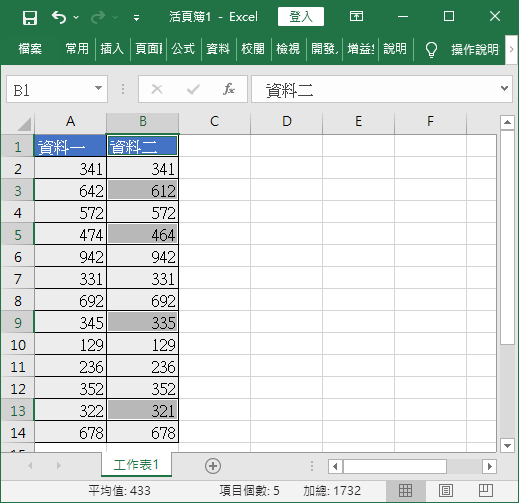519x503 pixels.
Task: Select column C header
Action: (x=214, y=122)
